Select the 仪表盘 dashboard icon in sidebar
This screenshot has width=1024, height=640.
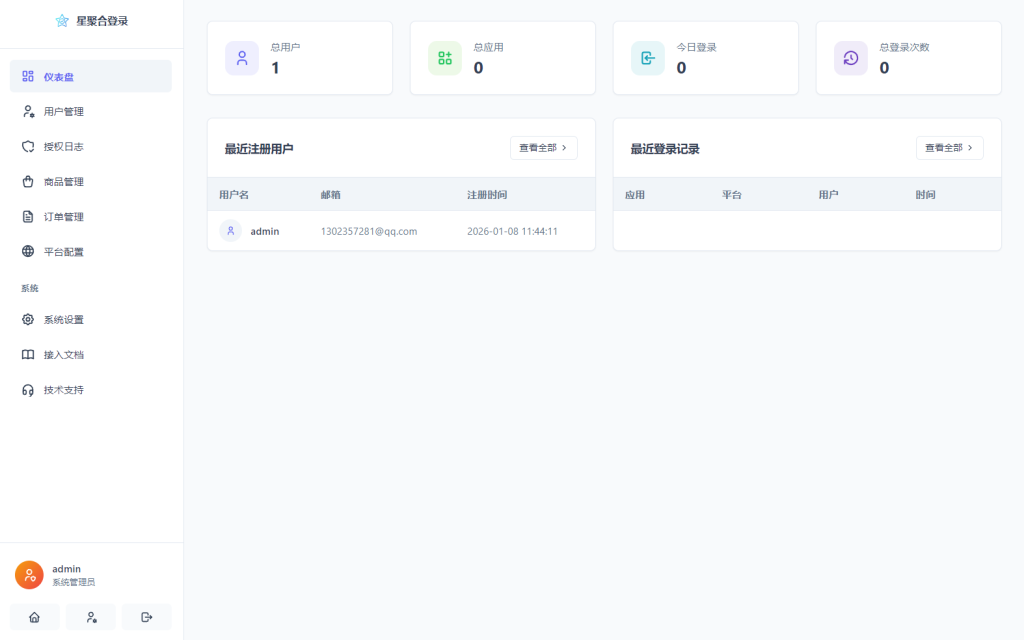tap(26, 76)
